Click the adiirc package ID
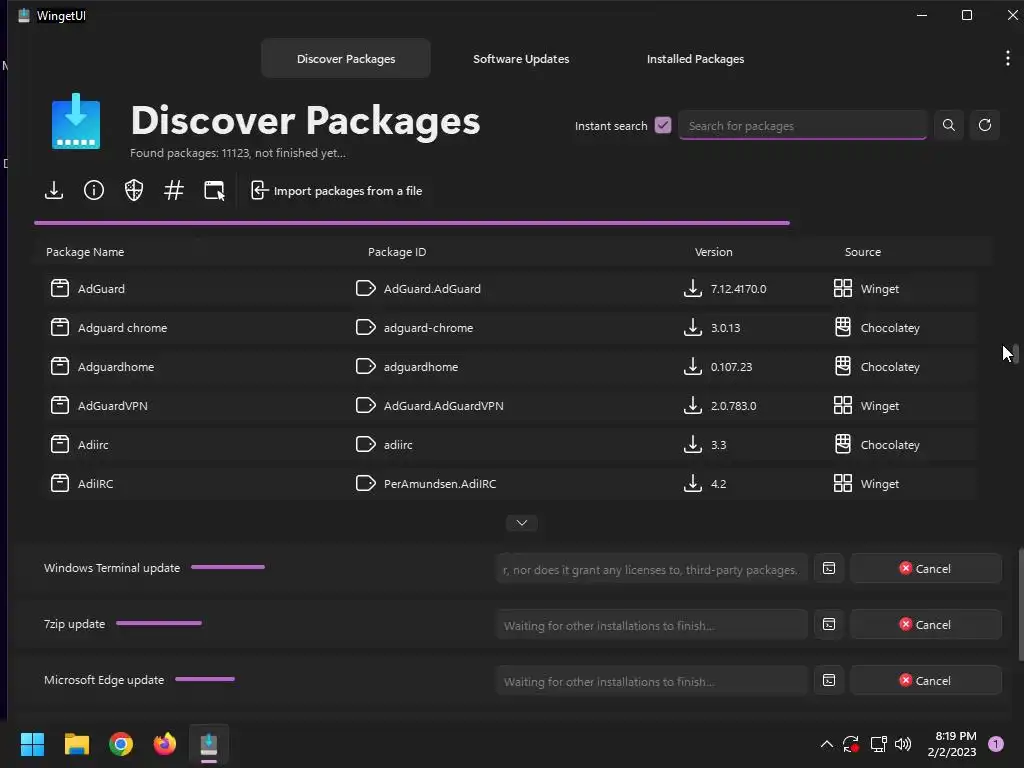 (398, 445)
